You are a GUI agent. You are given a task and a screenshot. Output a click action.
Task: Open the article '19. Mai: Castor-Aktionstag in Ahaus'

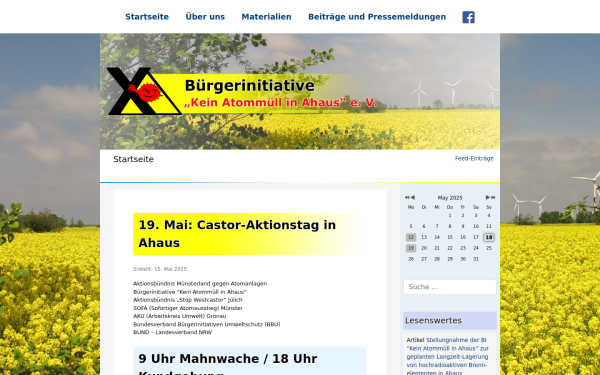tap(237, 234)
